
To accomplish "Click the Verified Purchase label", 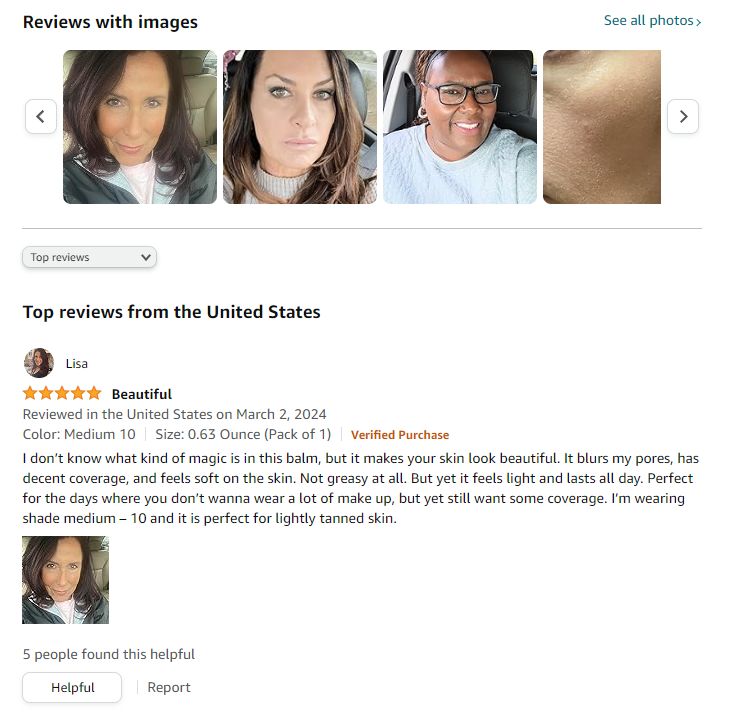I will pos(400,435).
